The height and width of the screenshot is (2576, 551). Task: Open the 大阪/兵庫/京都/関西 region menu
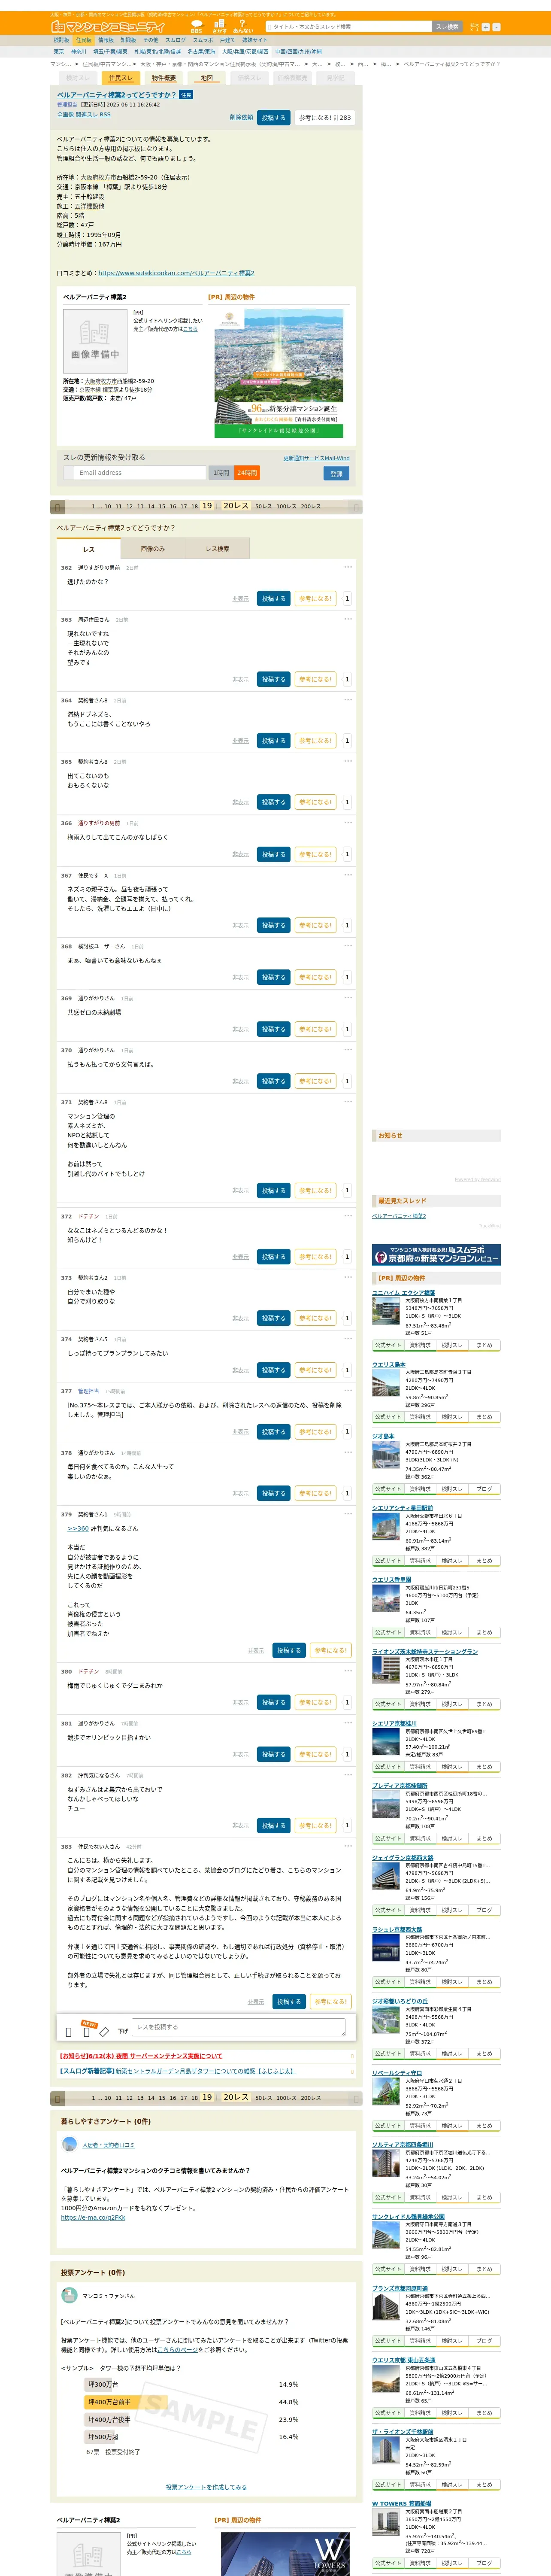(x=245, y=52)
